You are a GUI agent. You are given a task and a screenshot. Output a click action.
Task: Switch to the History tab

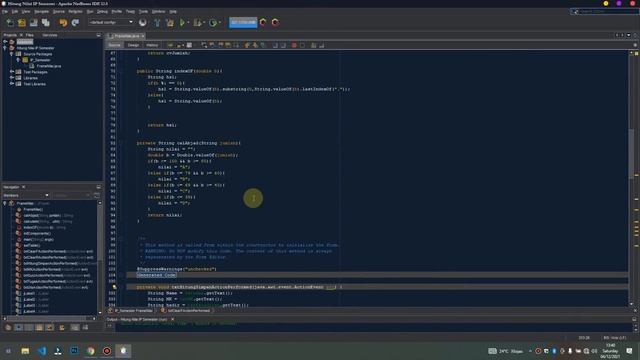coord(152,45)
